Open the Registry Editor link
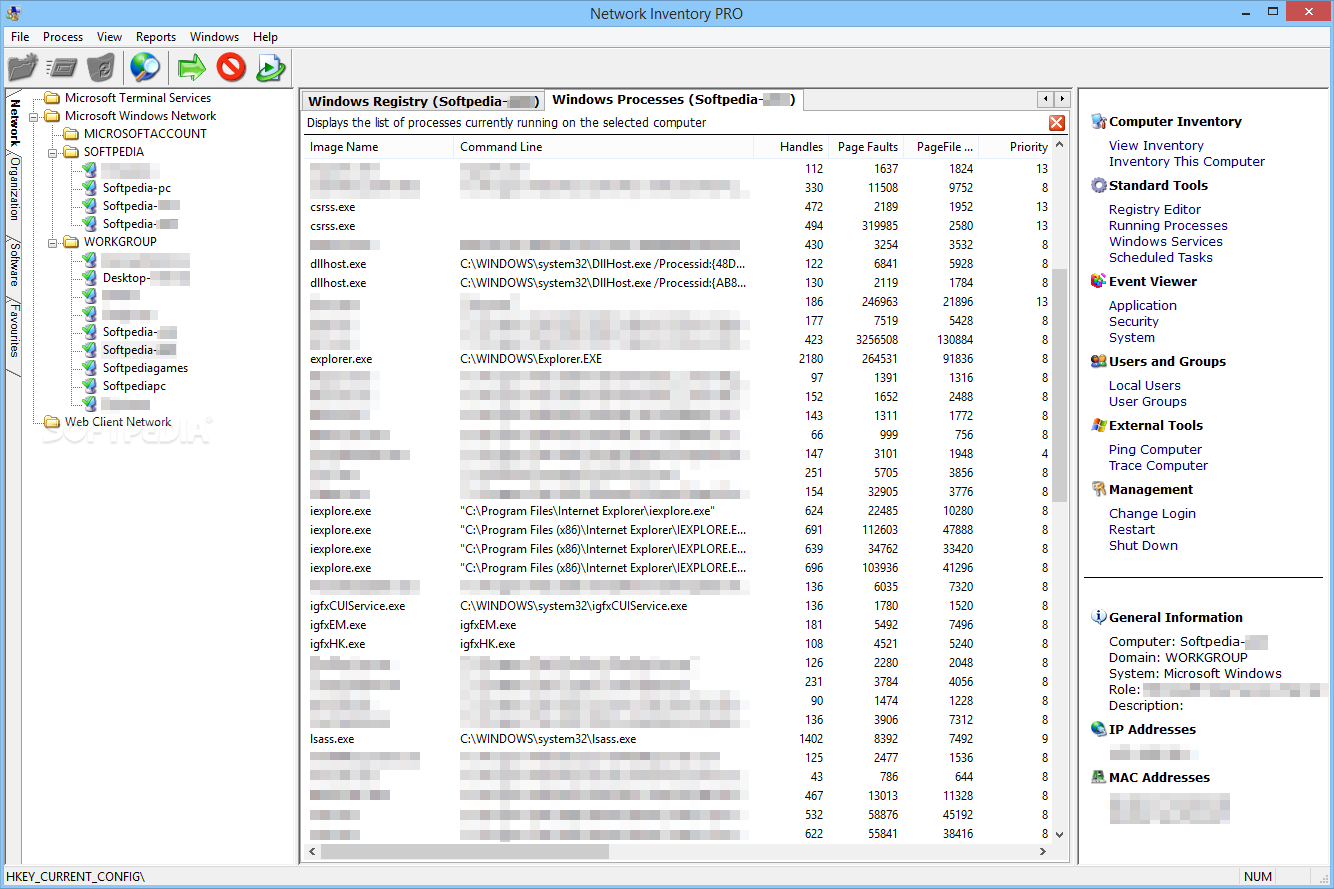 [1155, 210]
